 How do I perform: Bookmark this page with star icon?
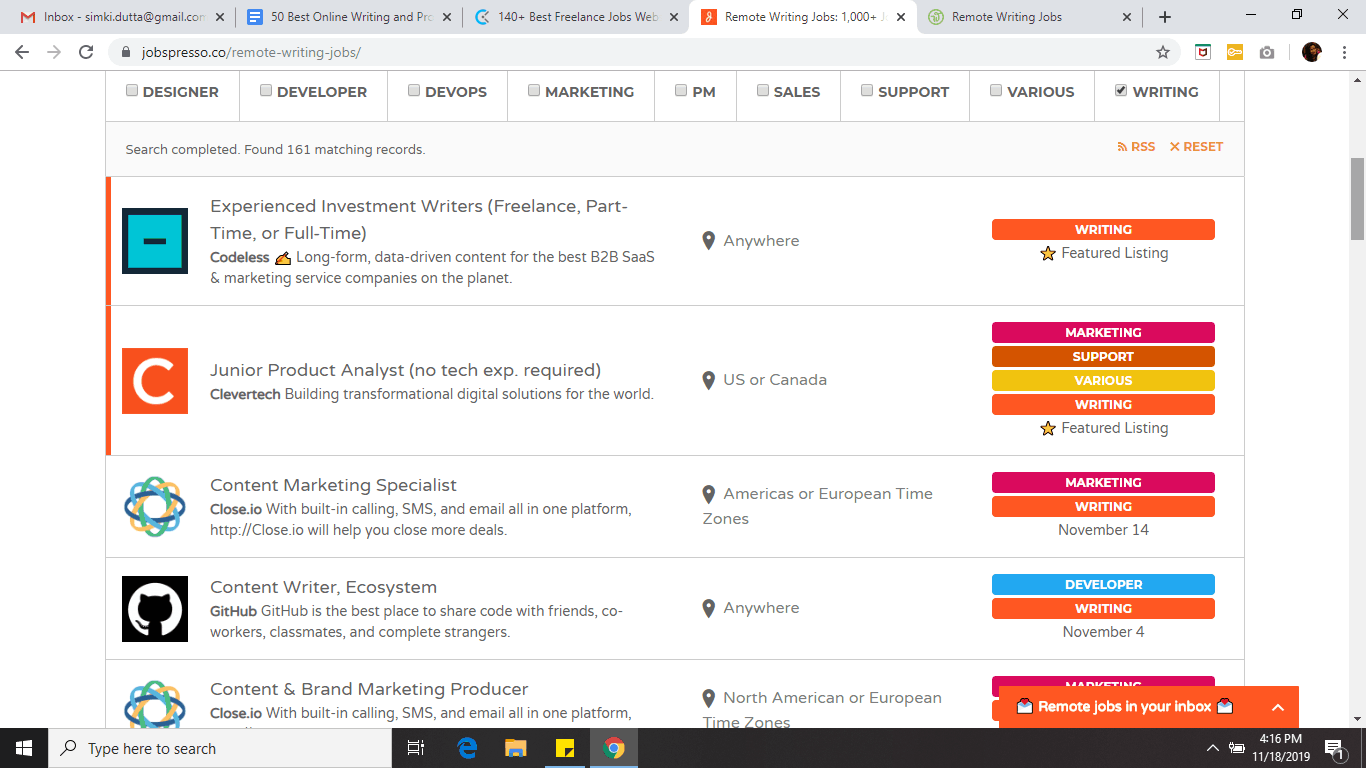click(x=1163, y=52)
